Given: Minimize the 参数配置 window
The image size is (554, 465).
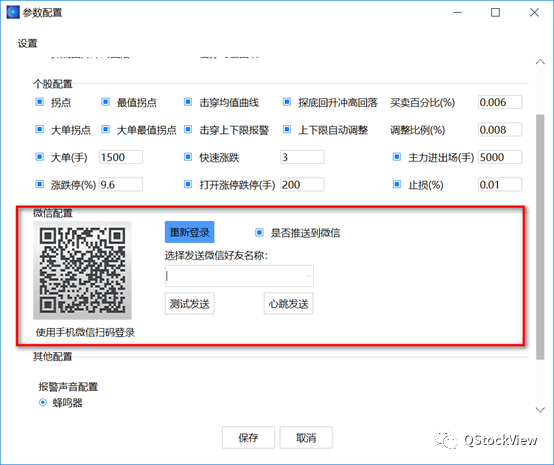Looking at the screenshot, I should [458, 12].
